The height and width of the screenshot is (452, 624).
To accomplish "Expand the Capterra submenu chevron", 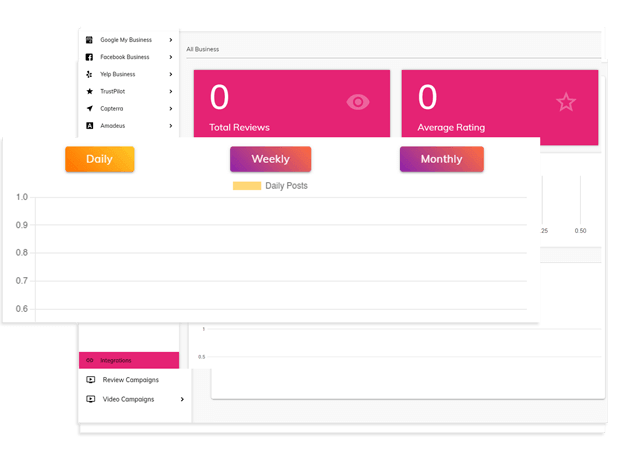I will tap(171, 108).
